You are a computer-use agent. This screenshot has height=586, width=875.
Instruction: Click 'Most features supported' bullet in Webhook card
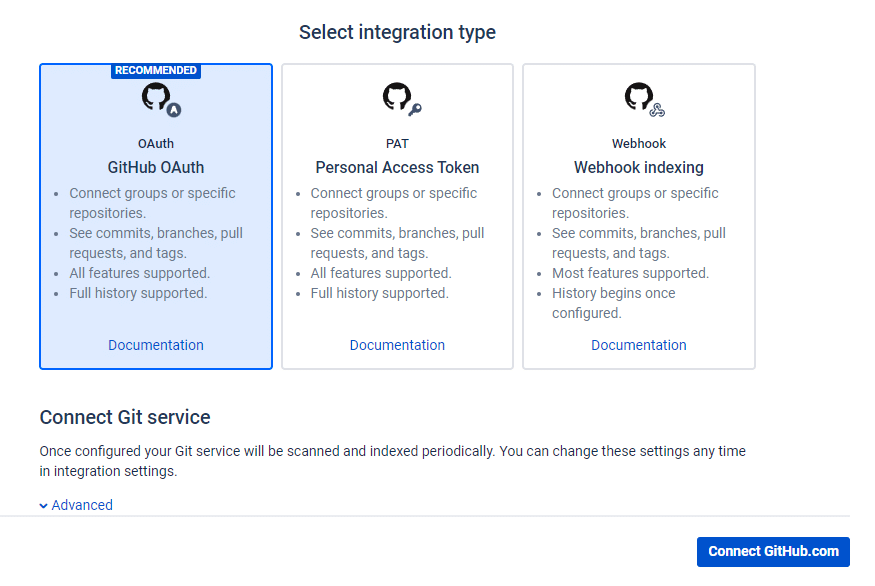point(630,273)
